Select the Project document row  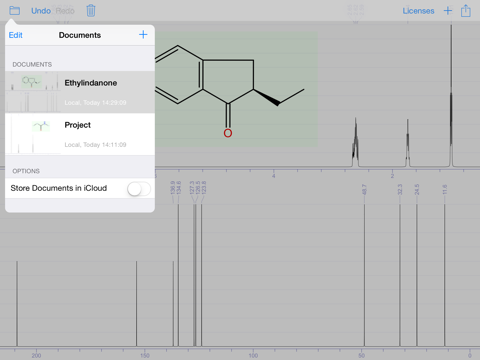click(80, 134)
